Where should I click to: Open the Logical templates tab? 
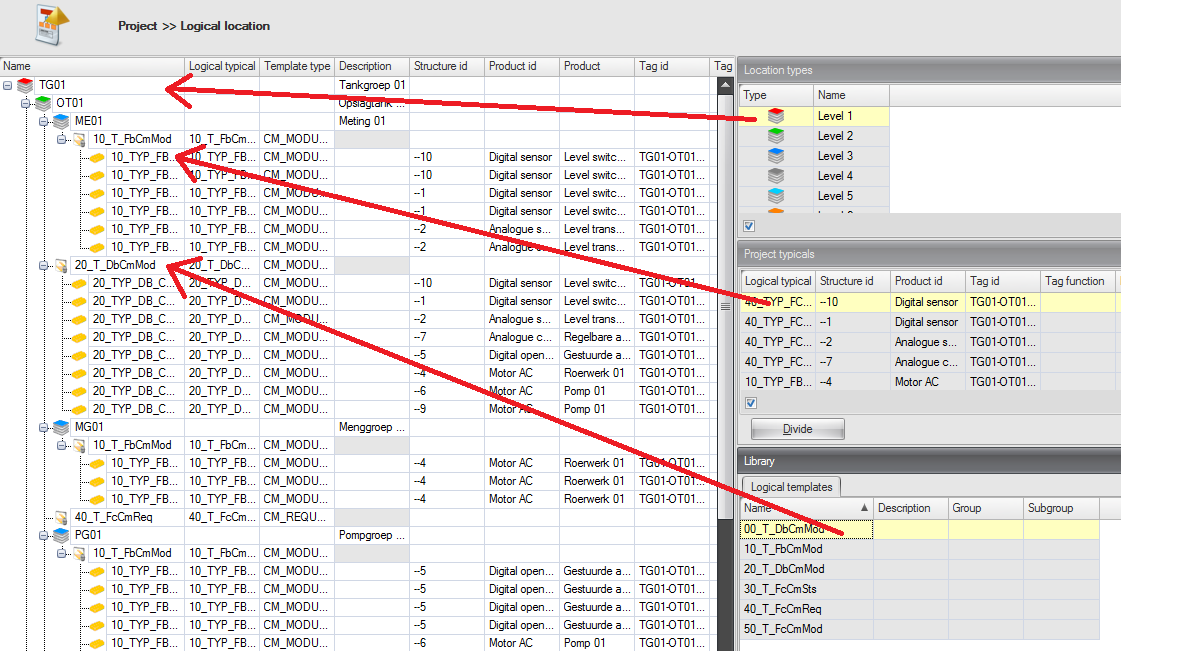790,487
